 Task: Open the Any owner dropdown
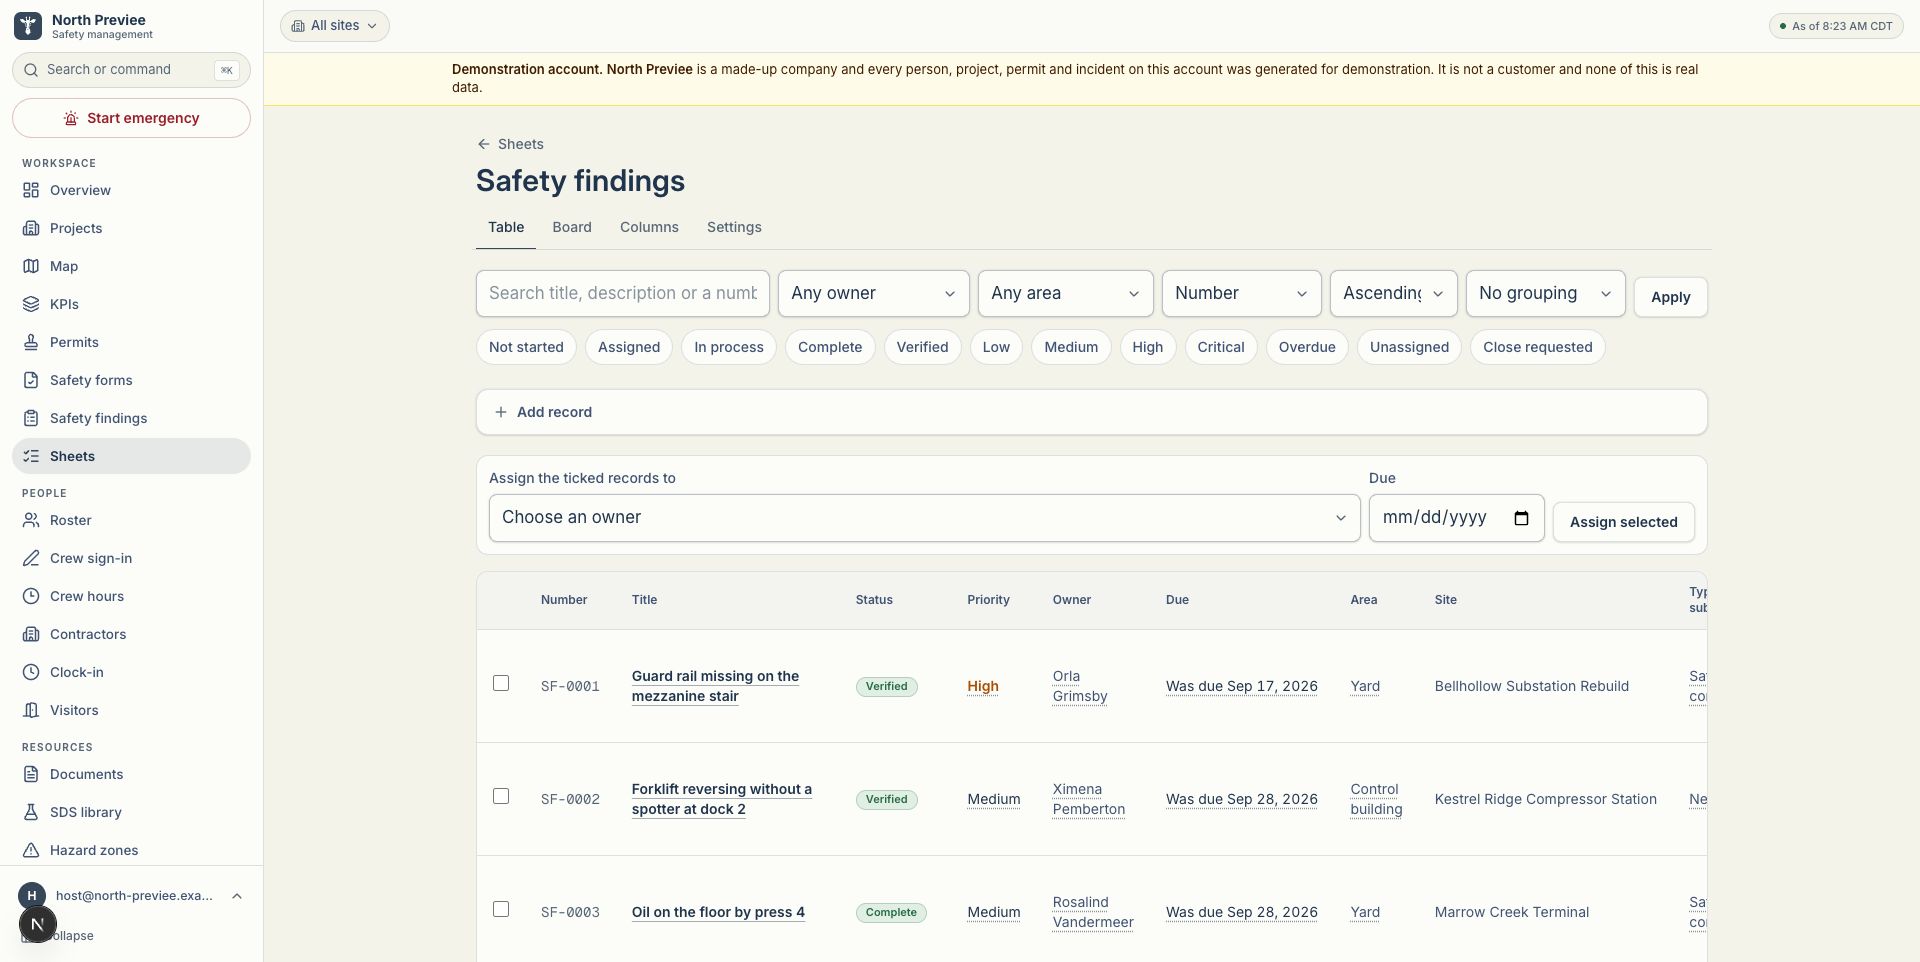tap(874, 294)
